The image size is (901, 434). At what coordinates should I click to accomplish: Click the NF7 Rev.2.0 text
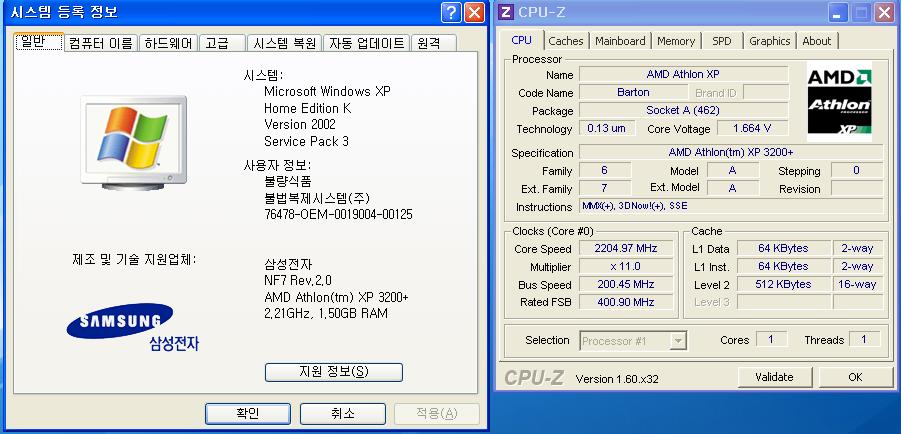[x=298, y=281]
